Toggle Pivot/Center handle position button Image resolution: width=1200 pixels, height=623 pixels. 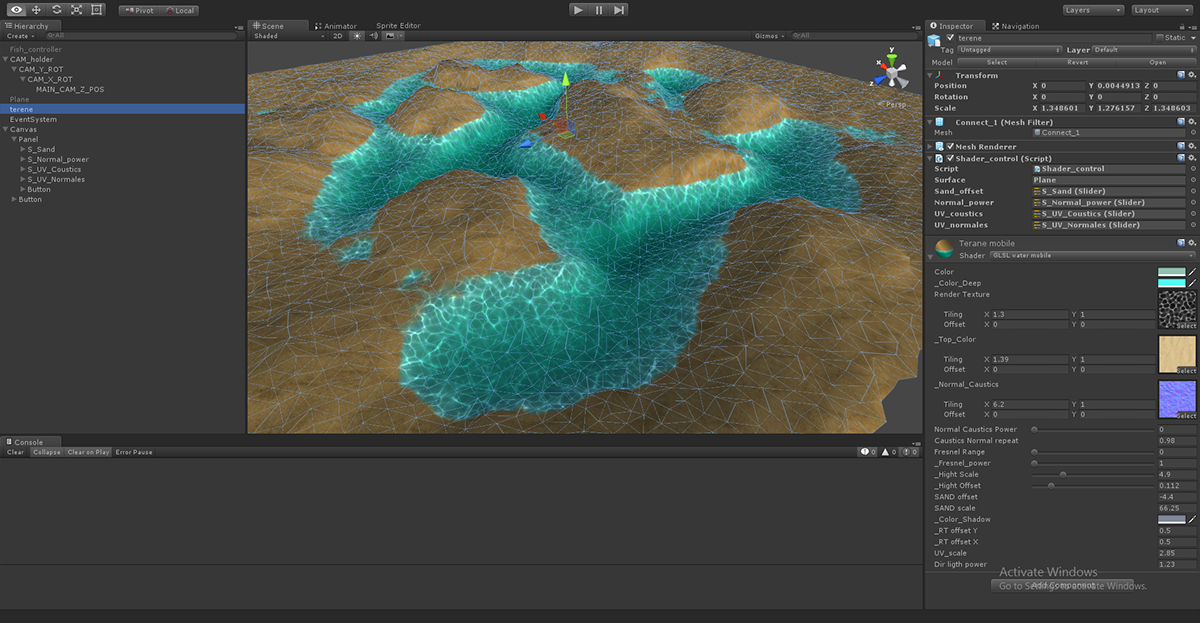pyautogui.click(x=138, y=10)
